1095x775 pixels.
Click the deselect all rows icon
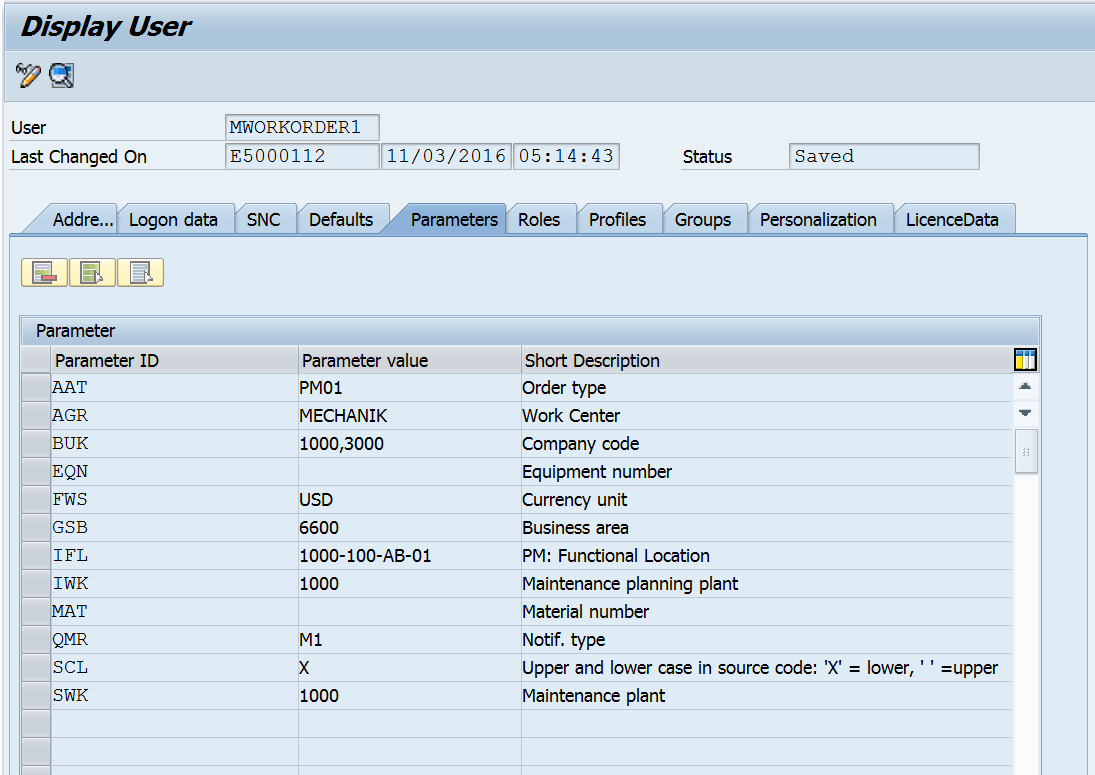pos(140,272)
